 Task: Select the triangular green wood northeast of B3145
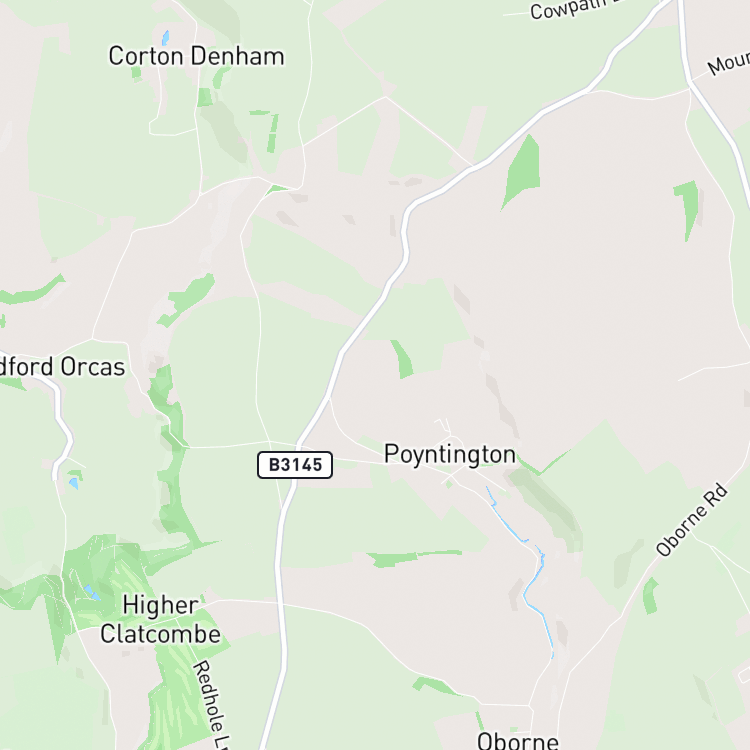click(x=522, y=171)
